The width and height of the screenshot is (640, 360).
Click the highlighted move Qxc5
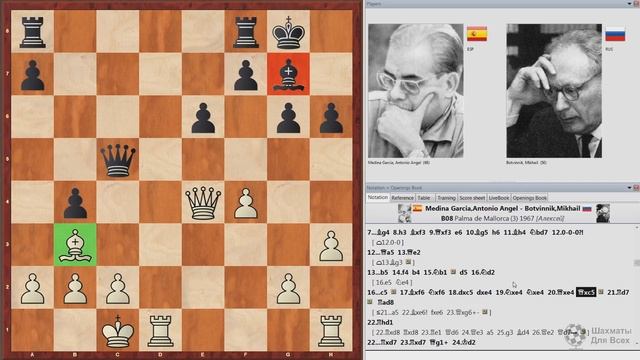click(x=586, y=292)
